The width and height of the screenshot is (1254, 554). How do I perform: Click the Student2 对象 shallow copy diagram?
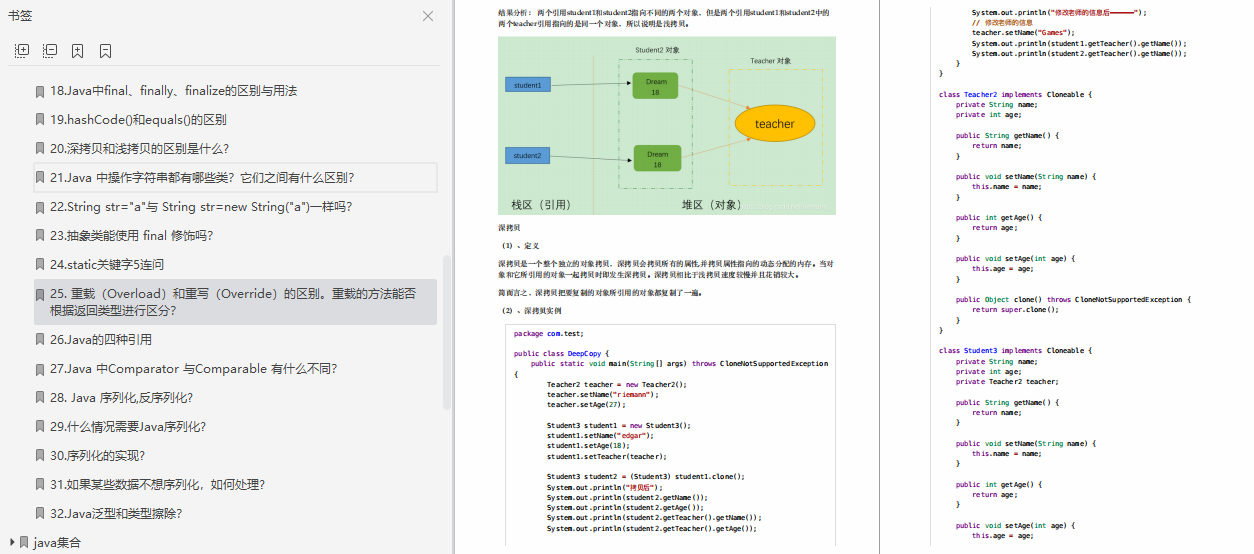pyautogui.click(x=666, y=125)
